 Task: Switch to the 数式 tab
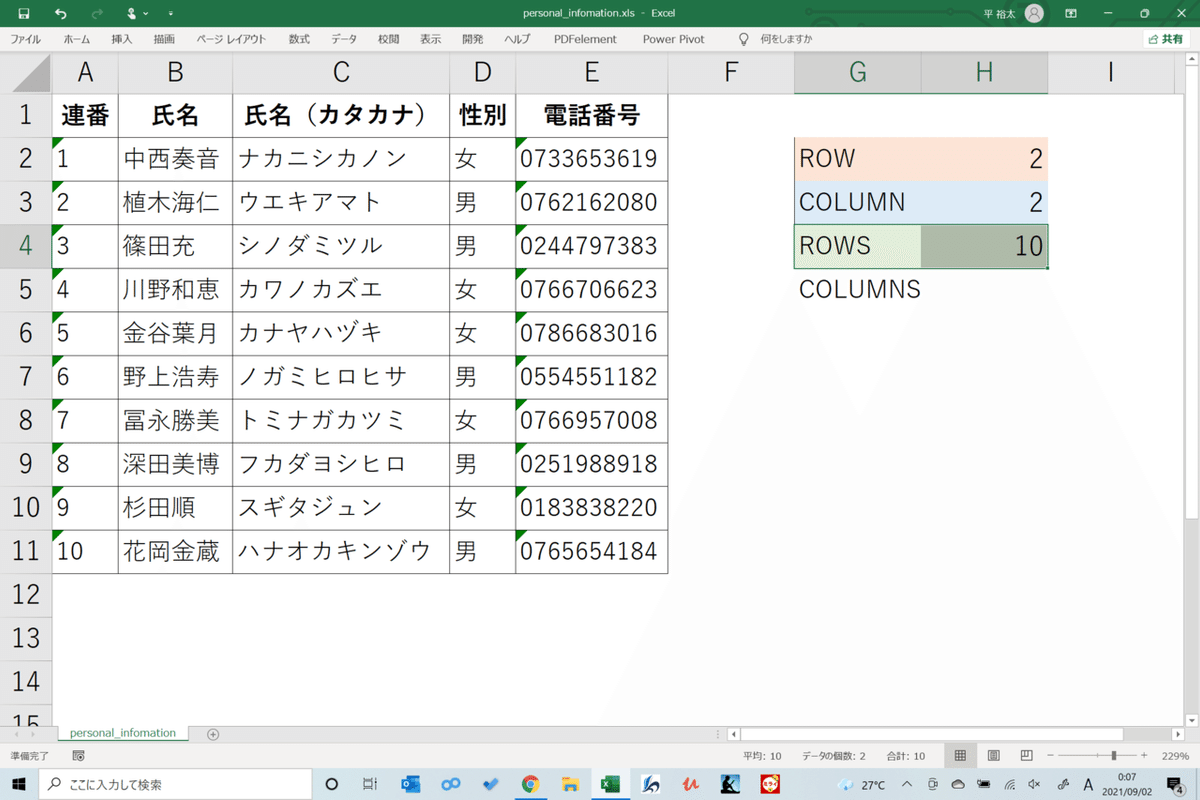(298, 39)
